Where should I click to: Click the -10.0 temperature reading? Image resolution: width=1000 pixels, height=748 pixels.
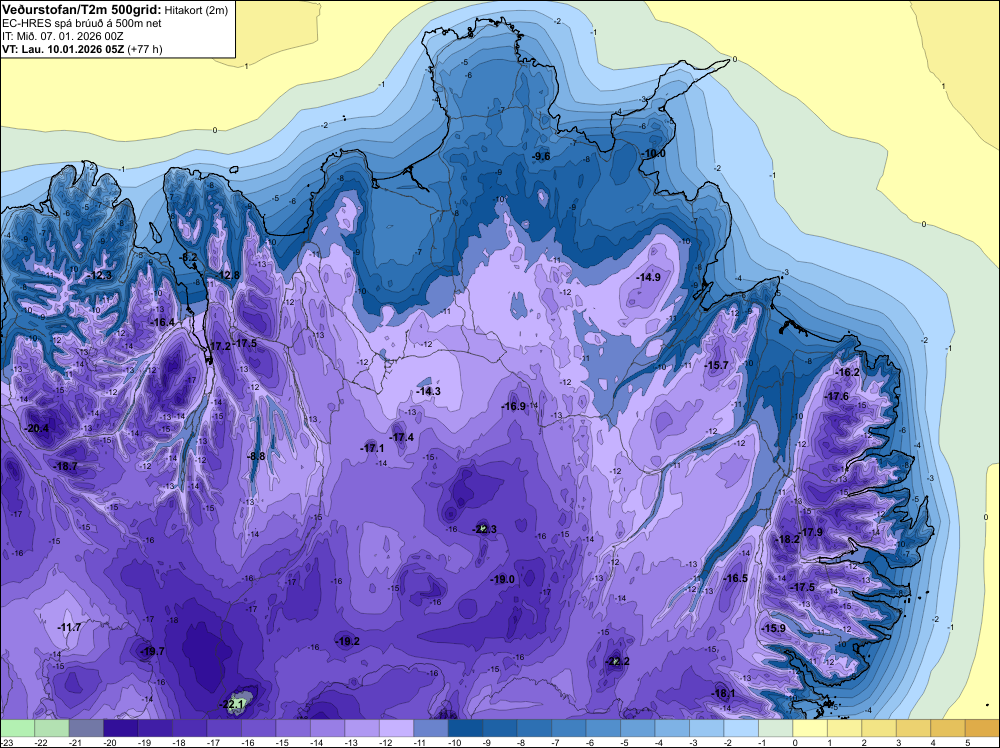pos(653,154)
